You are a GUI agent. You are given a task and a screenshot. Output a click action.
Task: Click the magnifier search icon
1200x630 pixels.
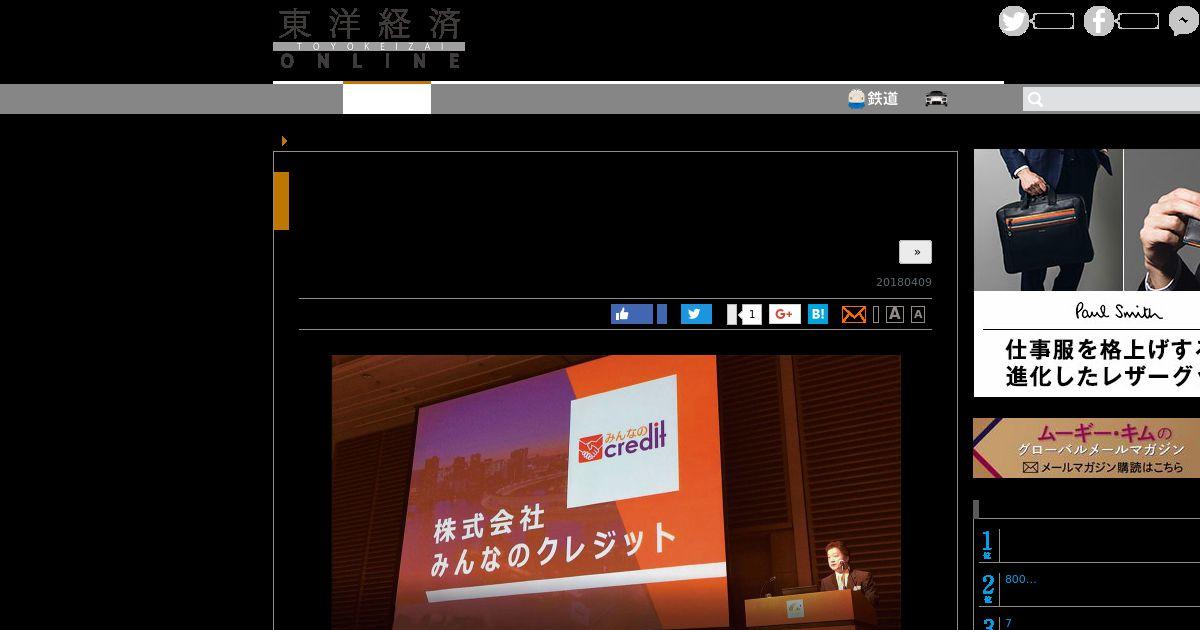tap(1035, 99)
